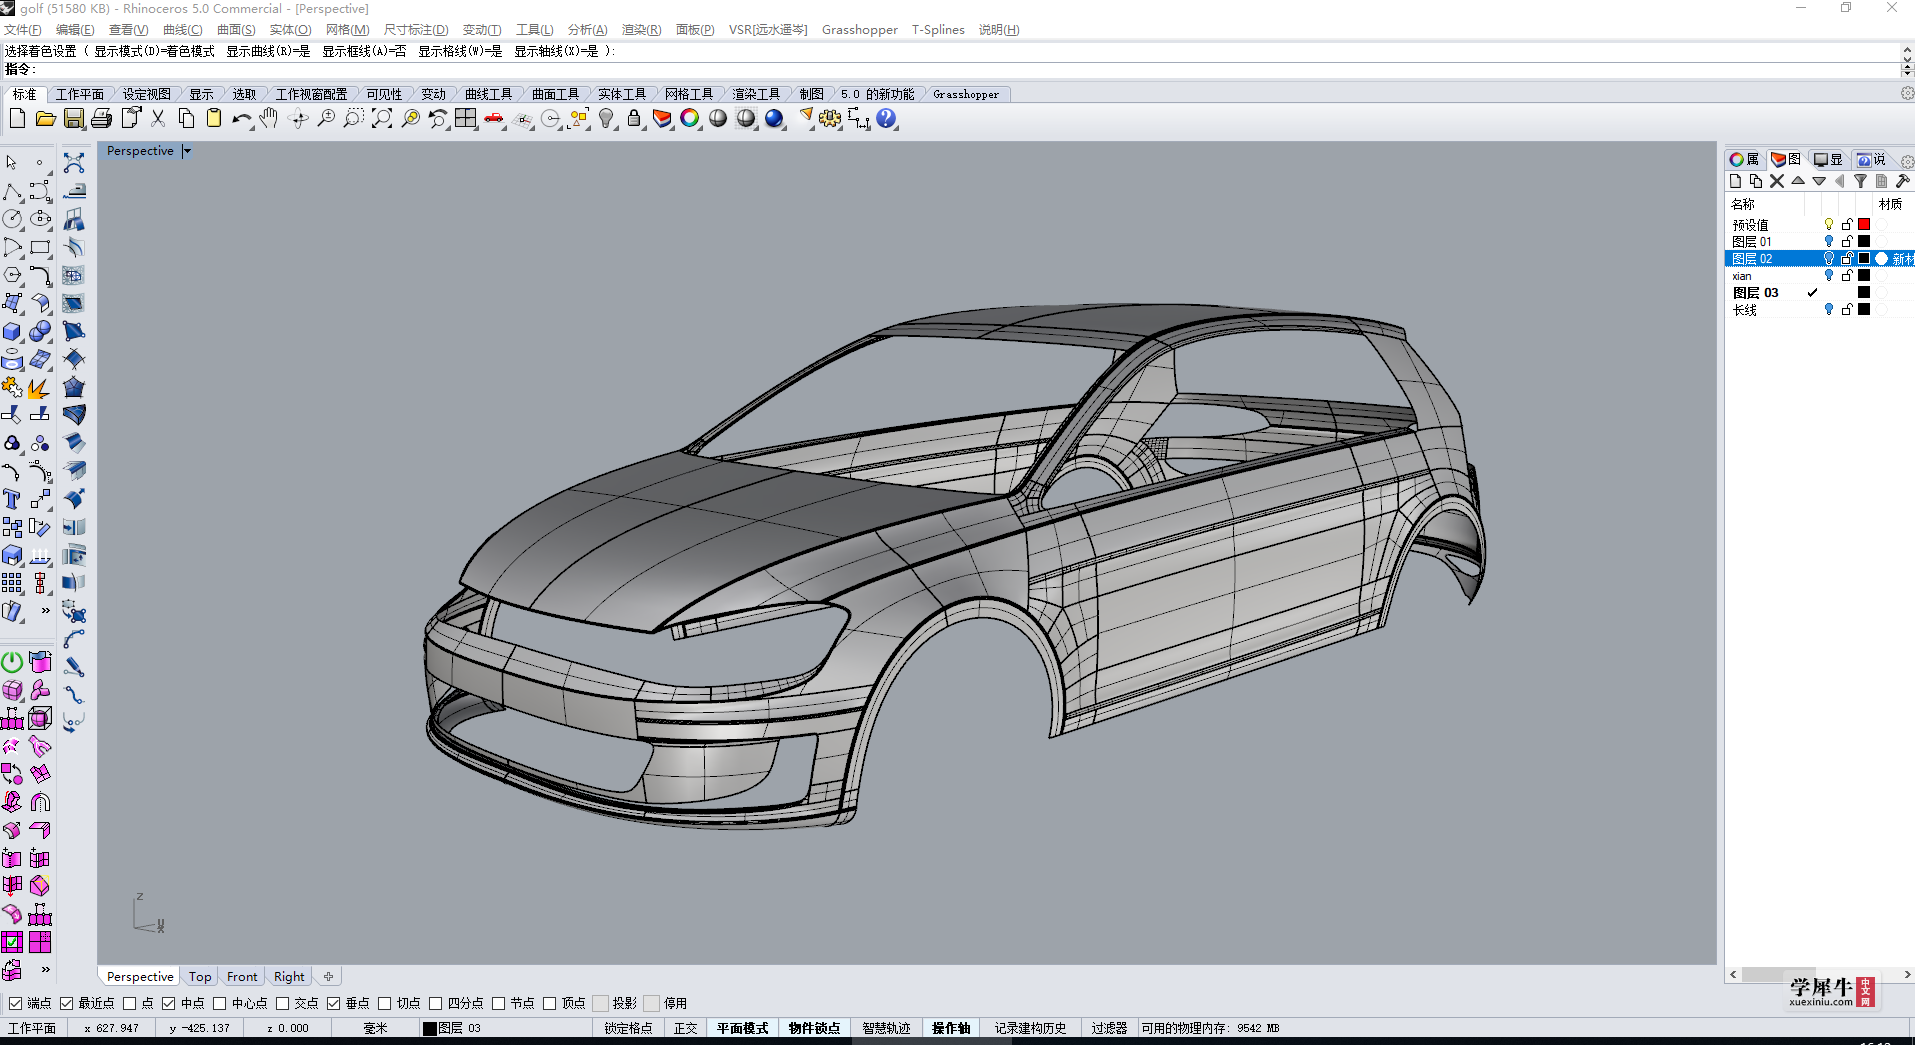Click the Zoom Extents icon

[x=382, y=119]
